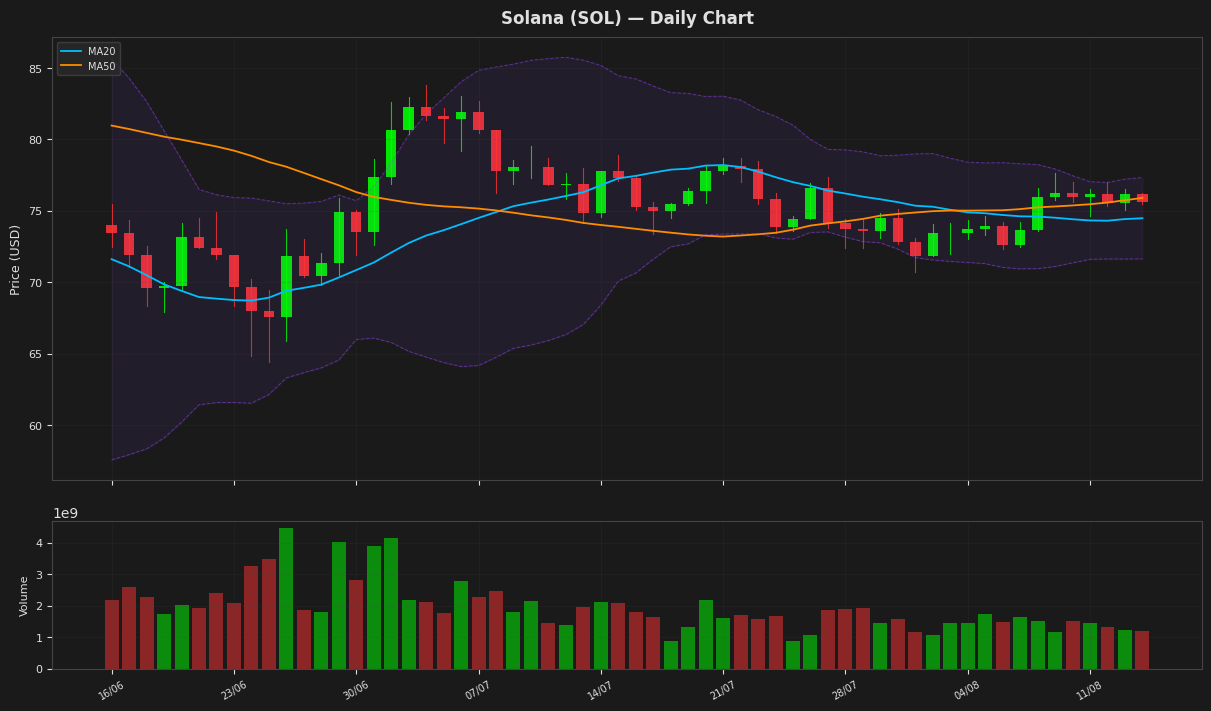Click the 14/07 date label
Image resolution: width=1211 pixels, height=711 pixels.
pos(600,690)
